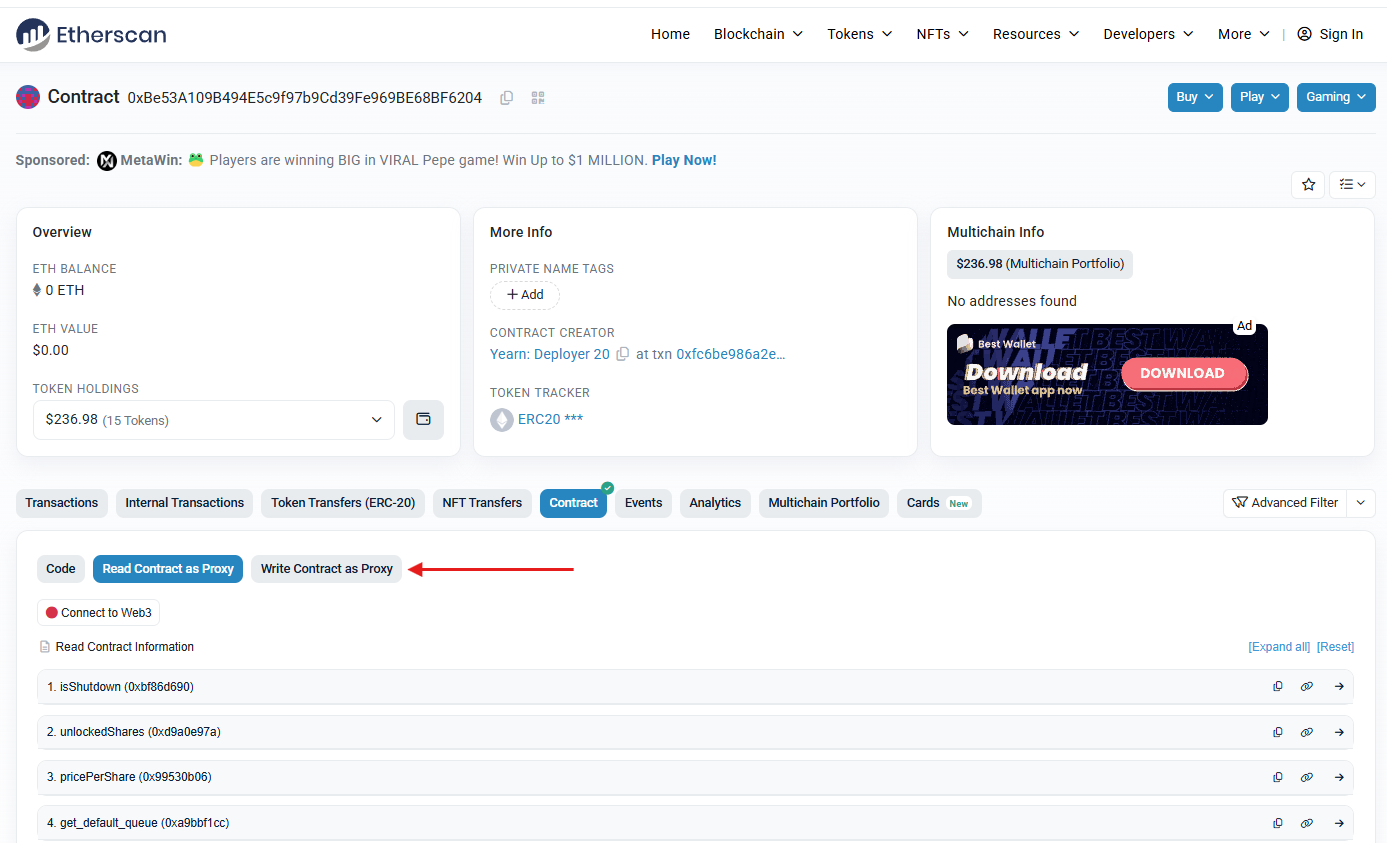Copy the Yearn: Deployer 20 creator address
The width and height of the screenshot is (1387, 843).
(623, 355)
